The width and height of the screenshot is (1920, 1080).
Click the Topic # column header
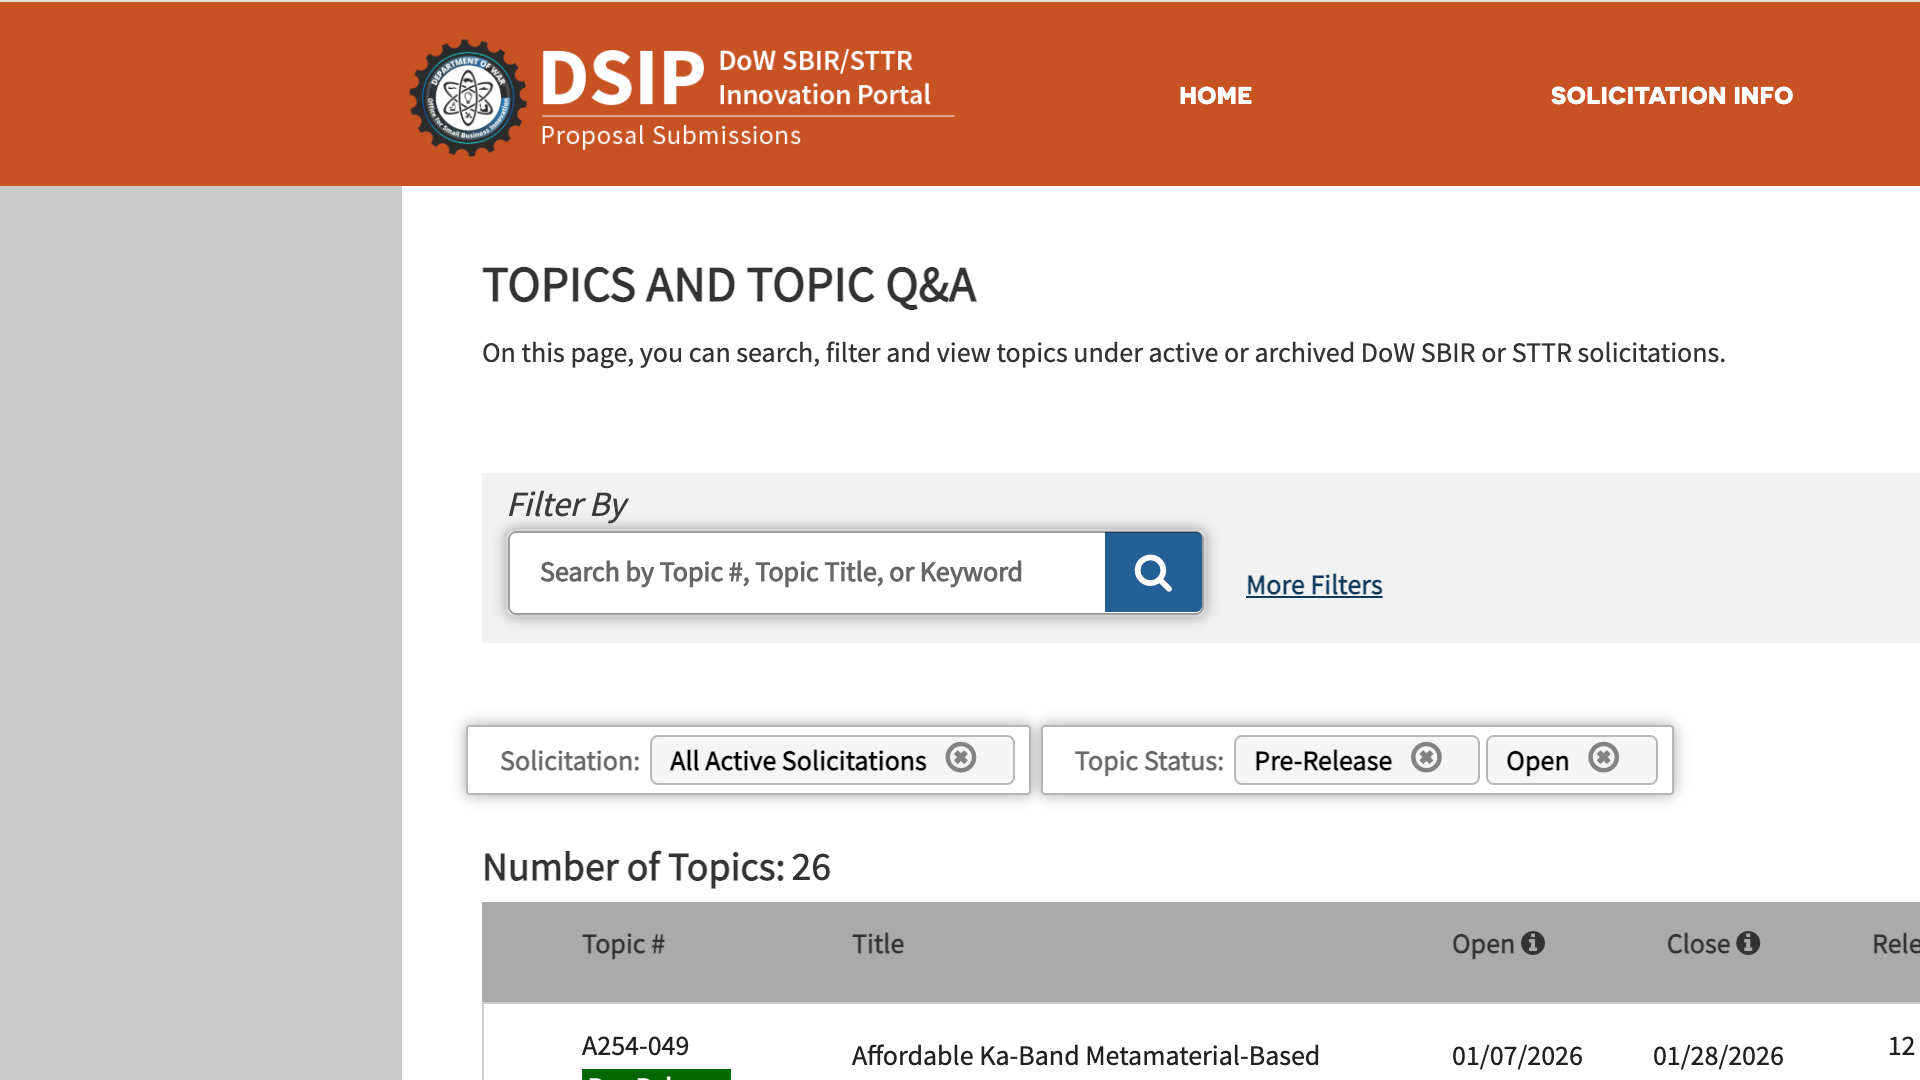623,944
